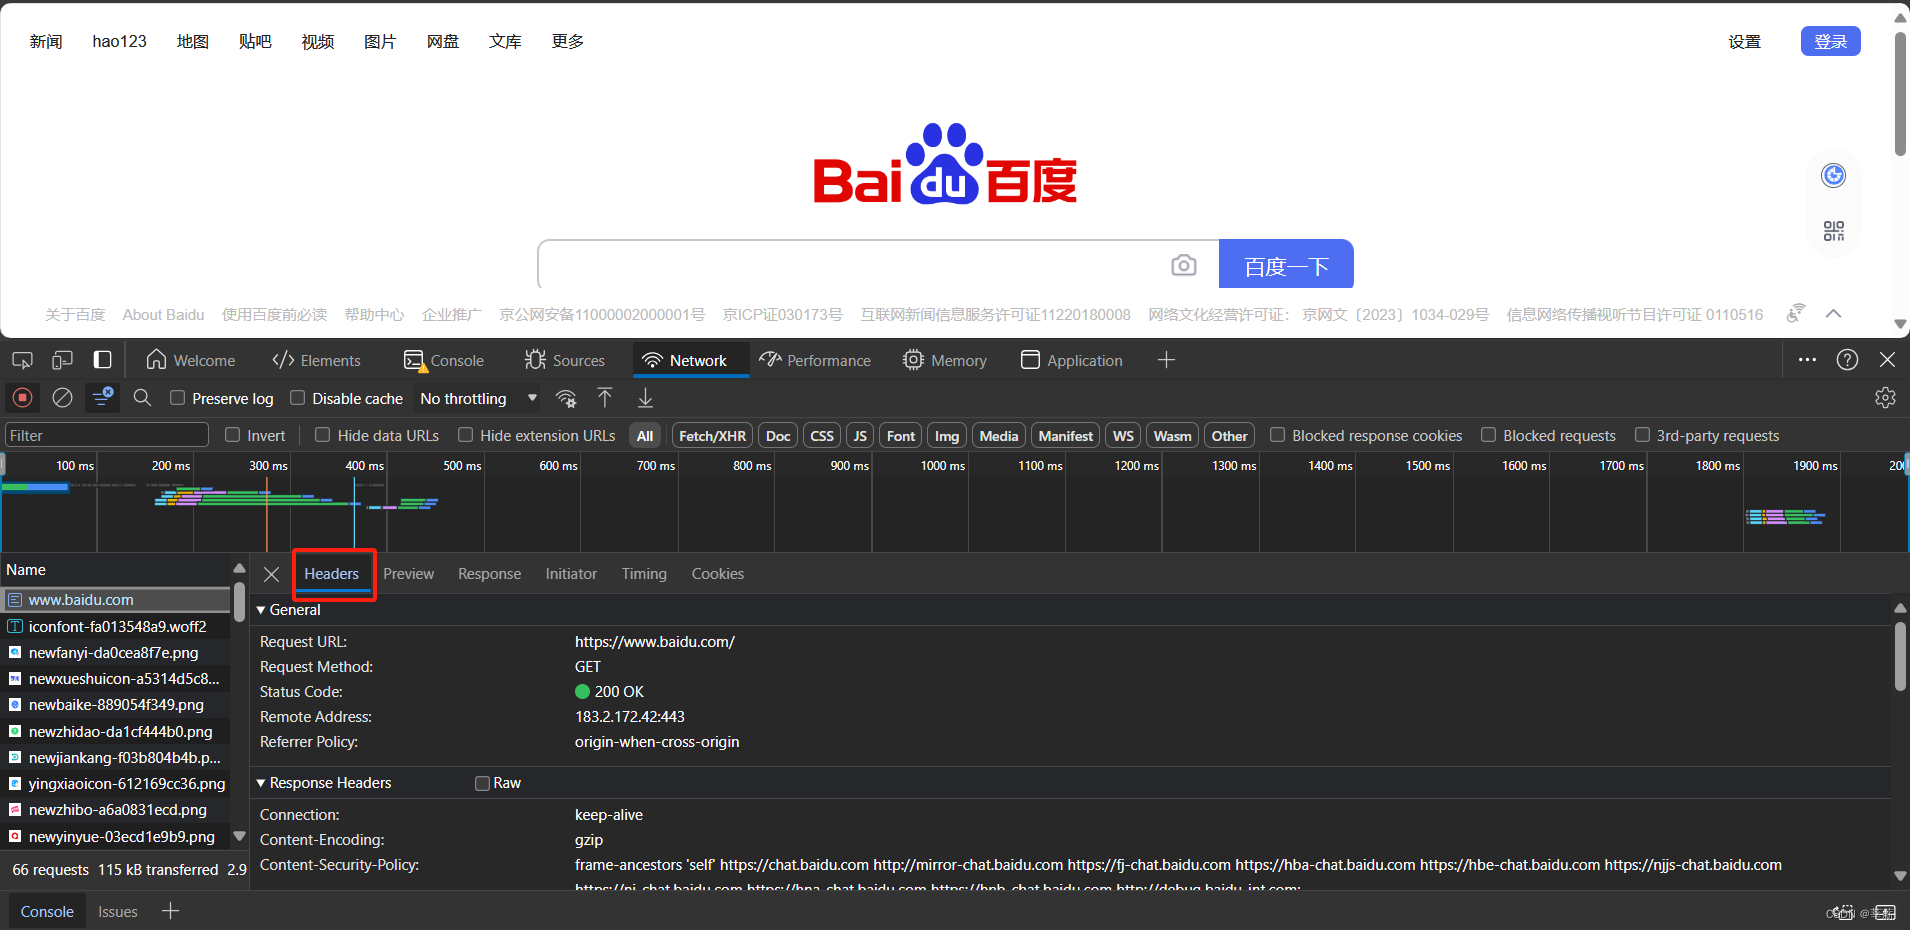
Task: Focus the network Filter input
Action: click(107, 435)
